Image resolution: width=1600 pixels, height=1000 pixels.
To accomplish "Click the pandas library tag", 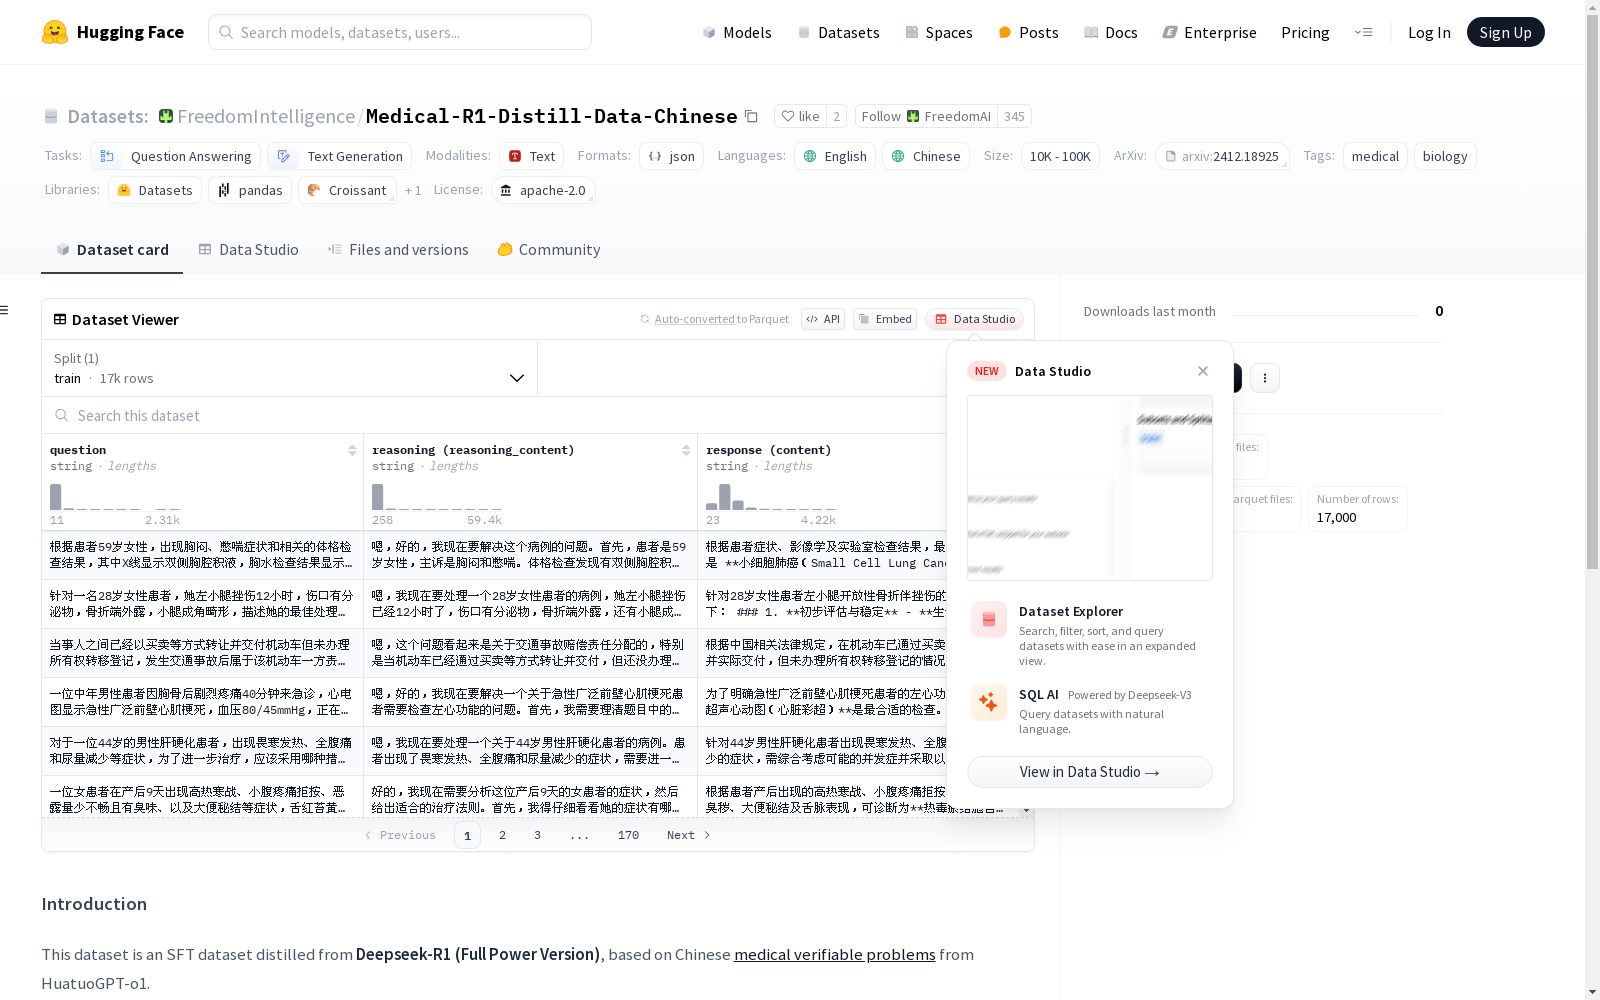I will tap(250, 190).
